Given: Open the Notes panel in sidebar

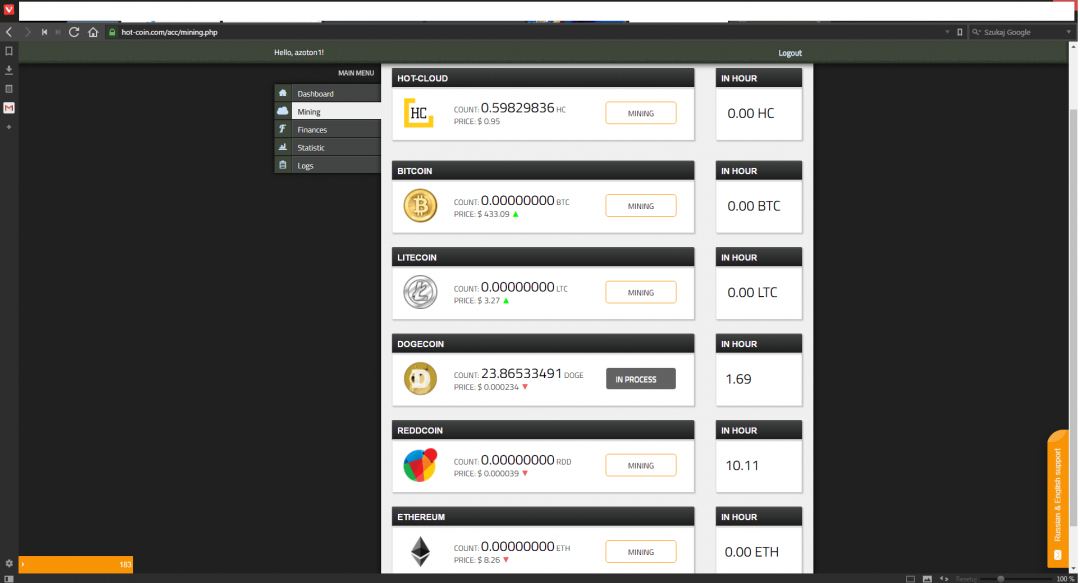Looking at the screenshot, I should coord(9,89).
